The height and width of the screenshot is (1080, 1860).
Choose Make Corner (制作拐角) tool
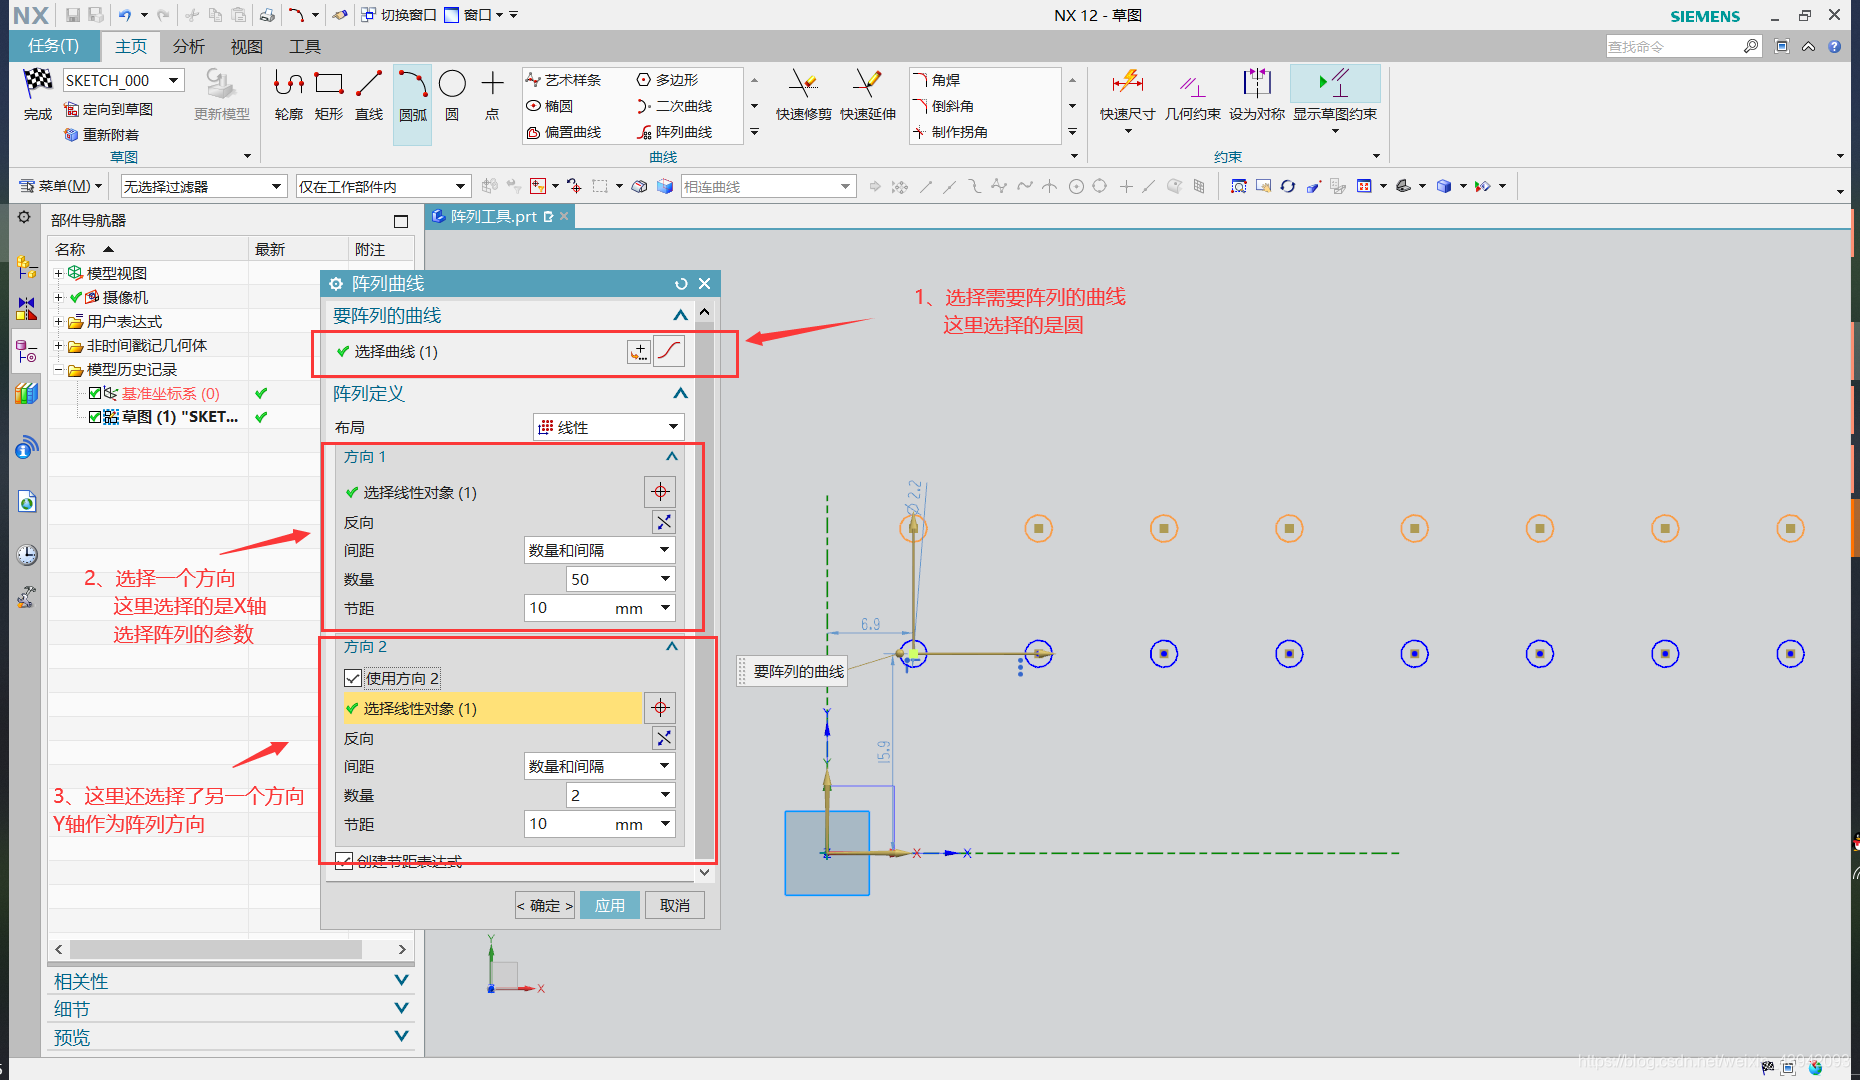950,132
